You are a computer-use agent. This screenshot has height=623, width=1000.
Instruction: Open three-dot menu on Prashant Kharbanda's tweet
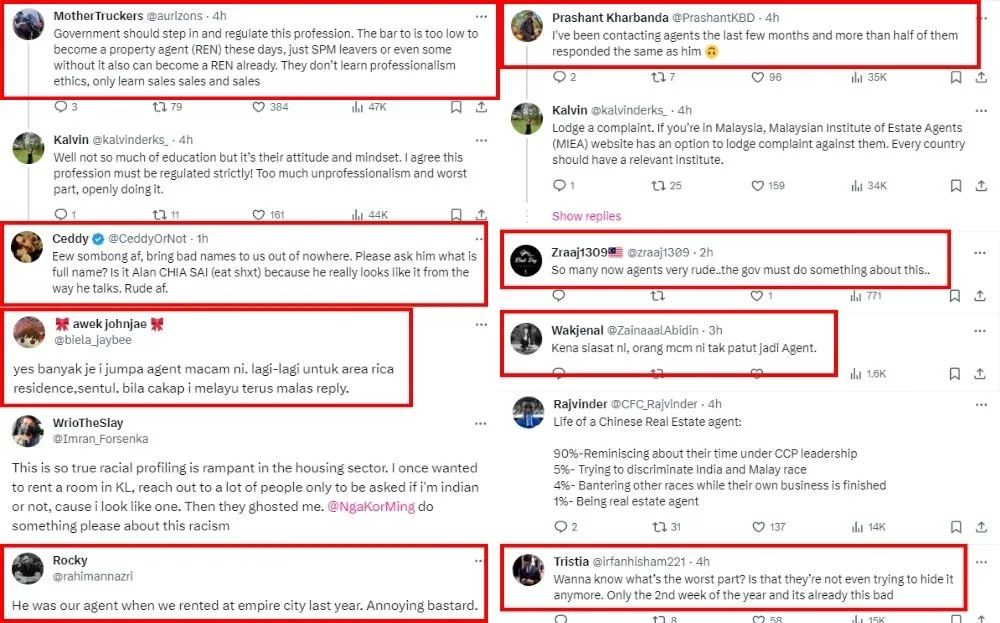pyautogui.click(x=980, y=17)
